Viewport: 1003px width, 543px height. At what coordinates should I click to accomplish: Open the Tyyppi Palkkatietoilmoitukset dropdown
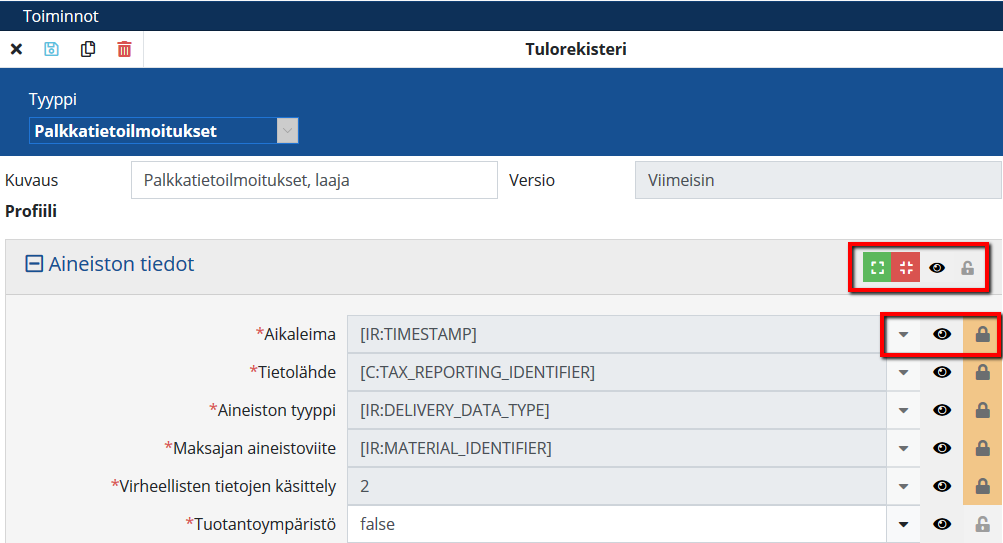287,131
